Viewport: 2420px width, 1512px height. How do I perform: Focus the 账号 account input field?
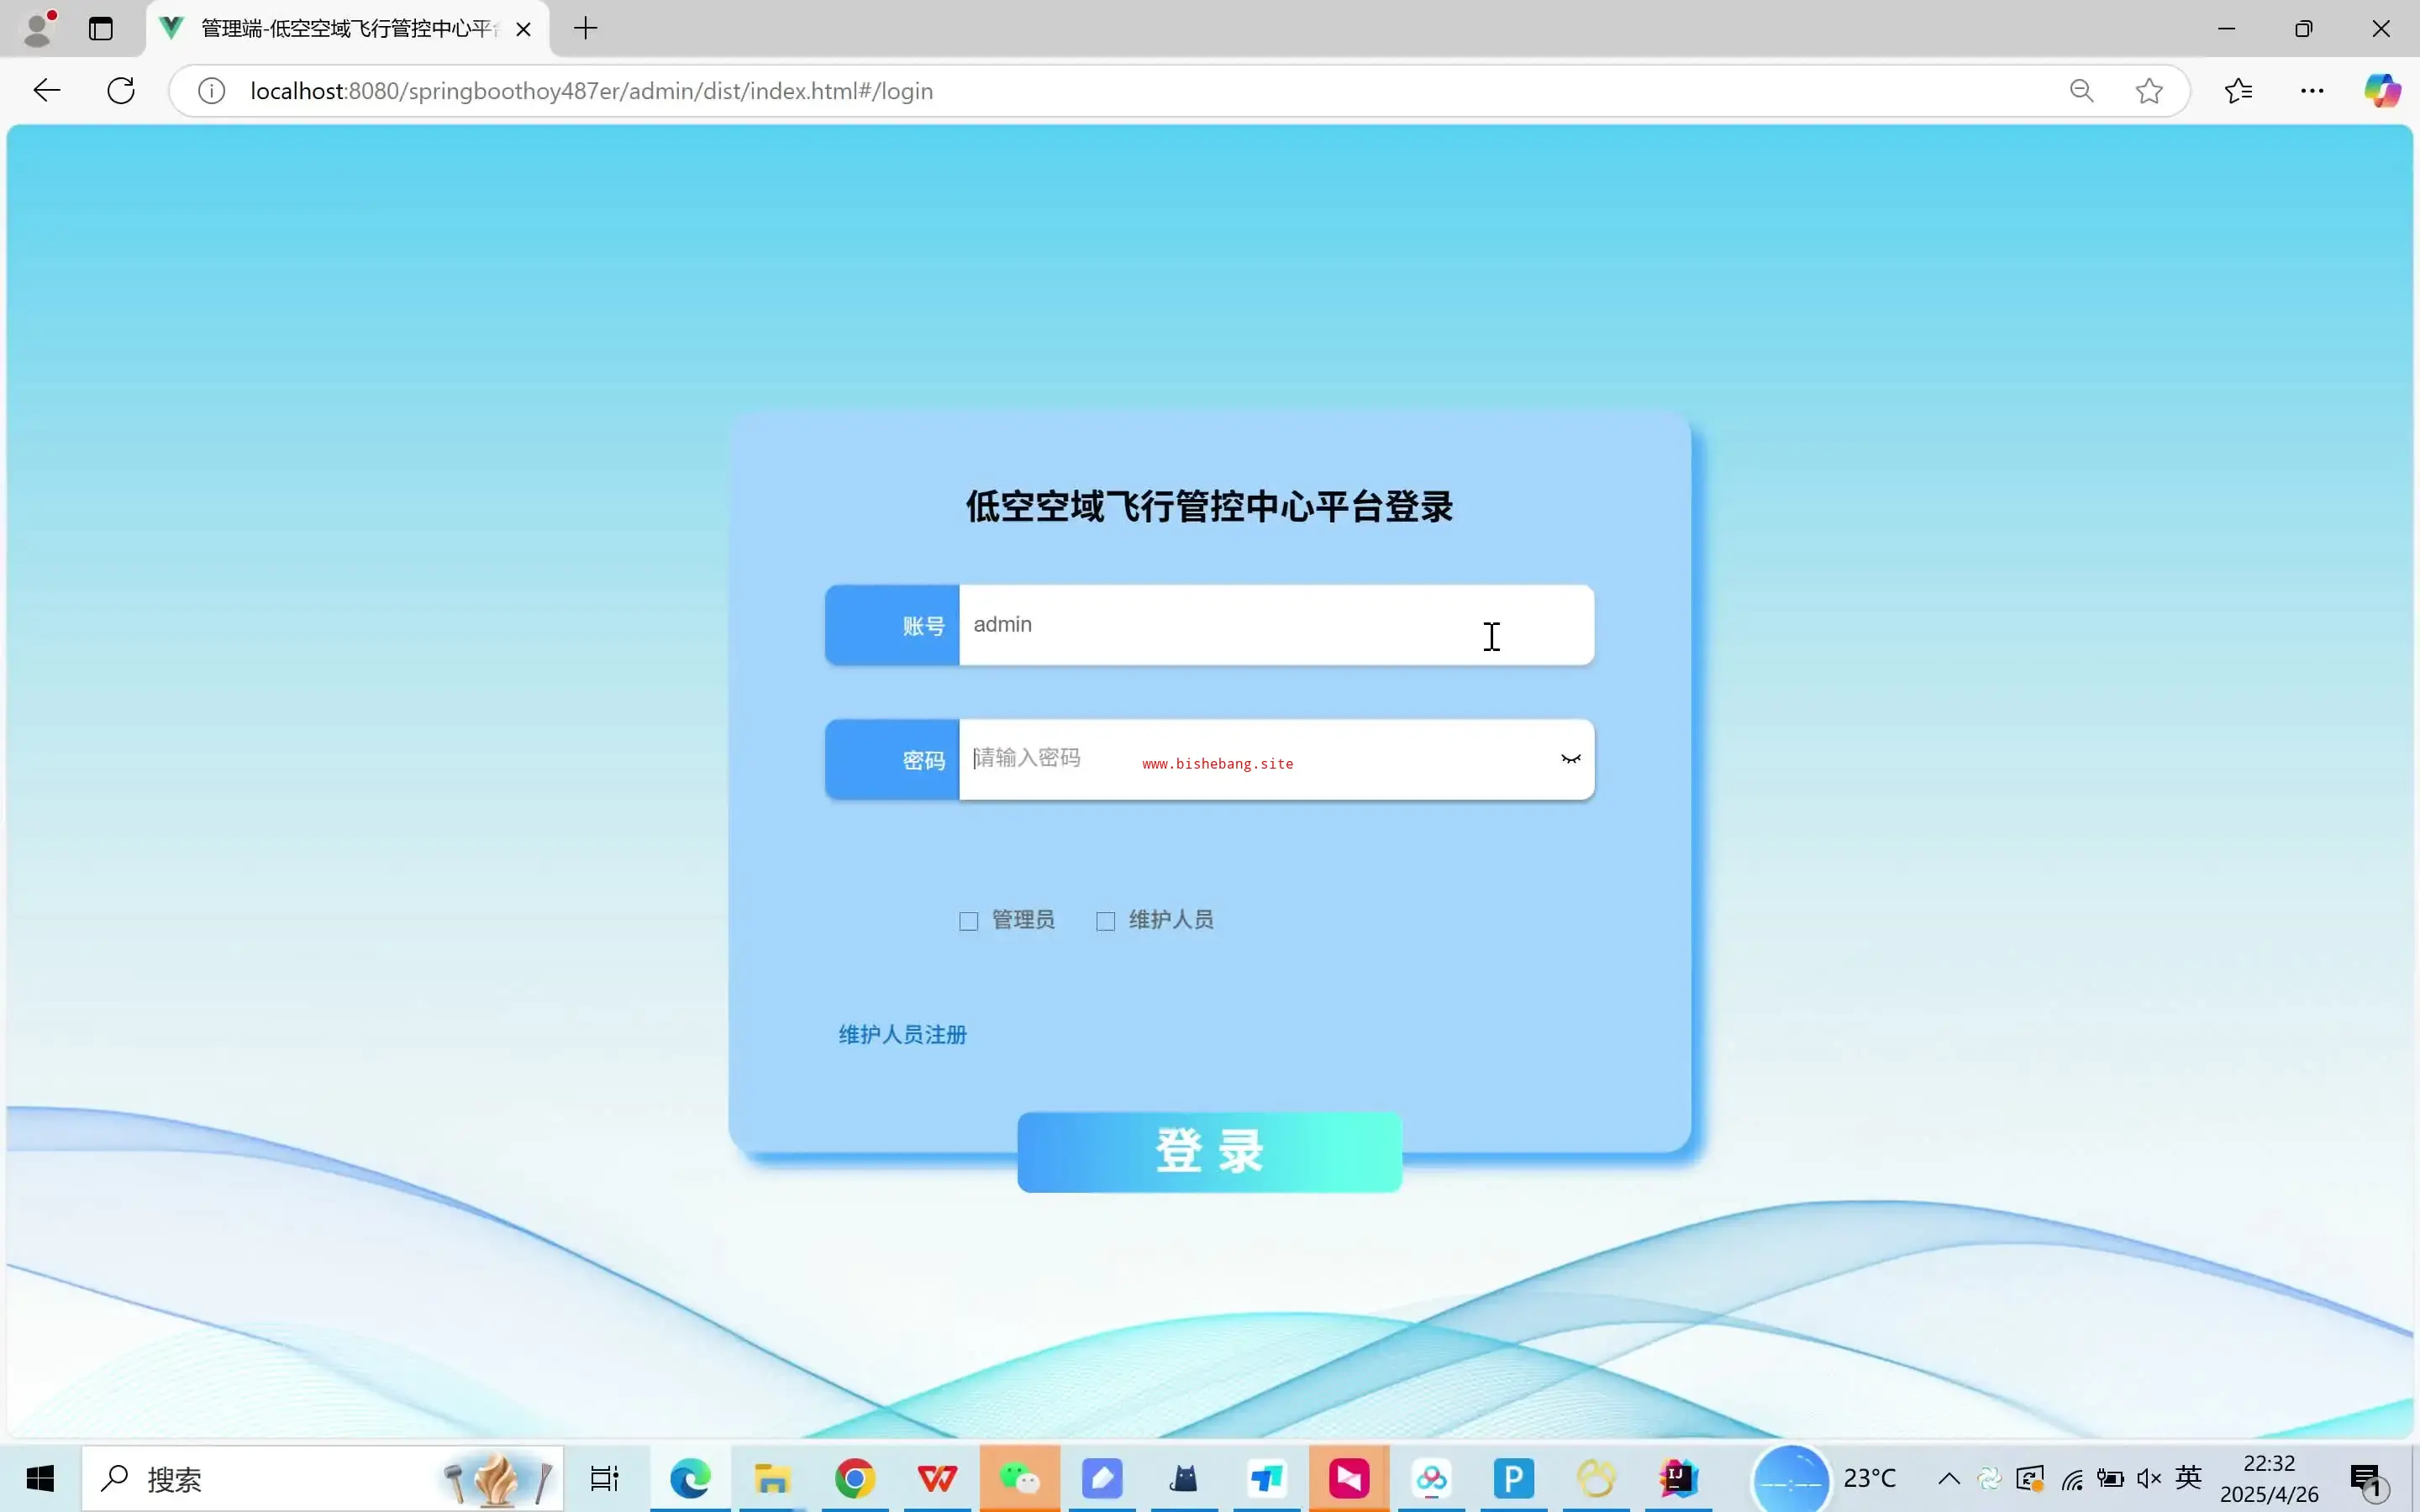1250,625
